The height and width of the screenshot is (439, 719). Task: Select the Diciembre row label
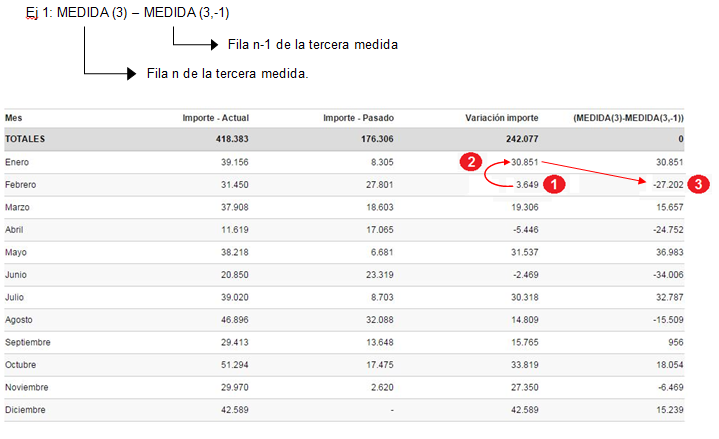[25, 409]
